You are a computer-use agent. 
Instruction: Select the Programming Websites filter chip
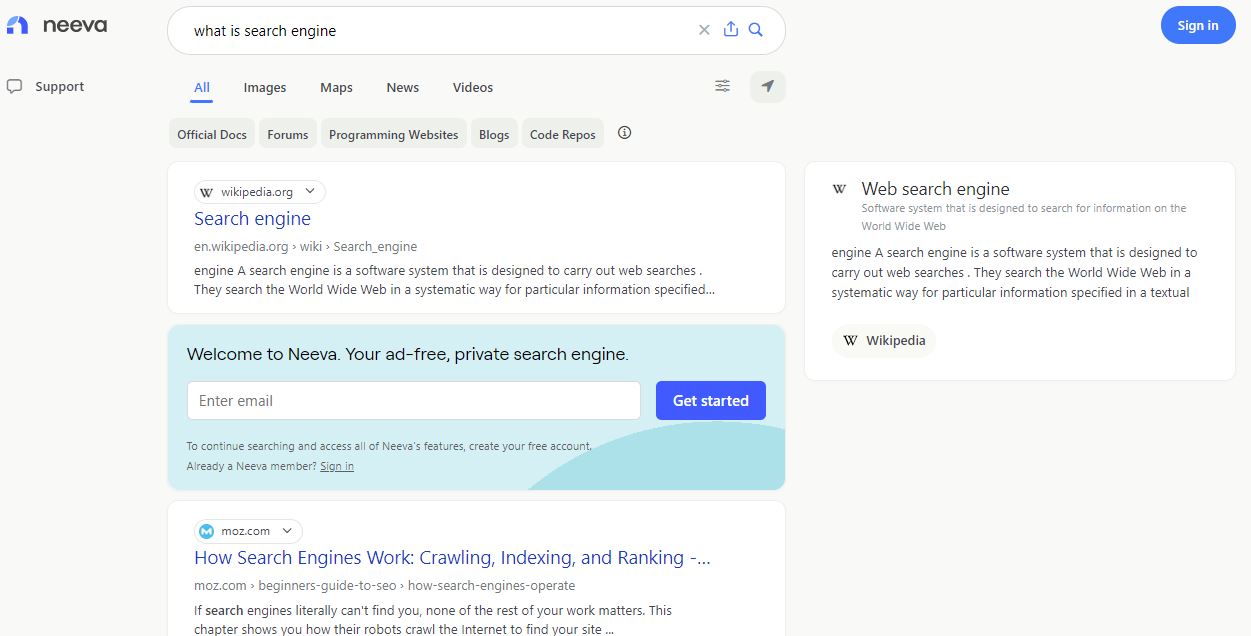(394, 134)
